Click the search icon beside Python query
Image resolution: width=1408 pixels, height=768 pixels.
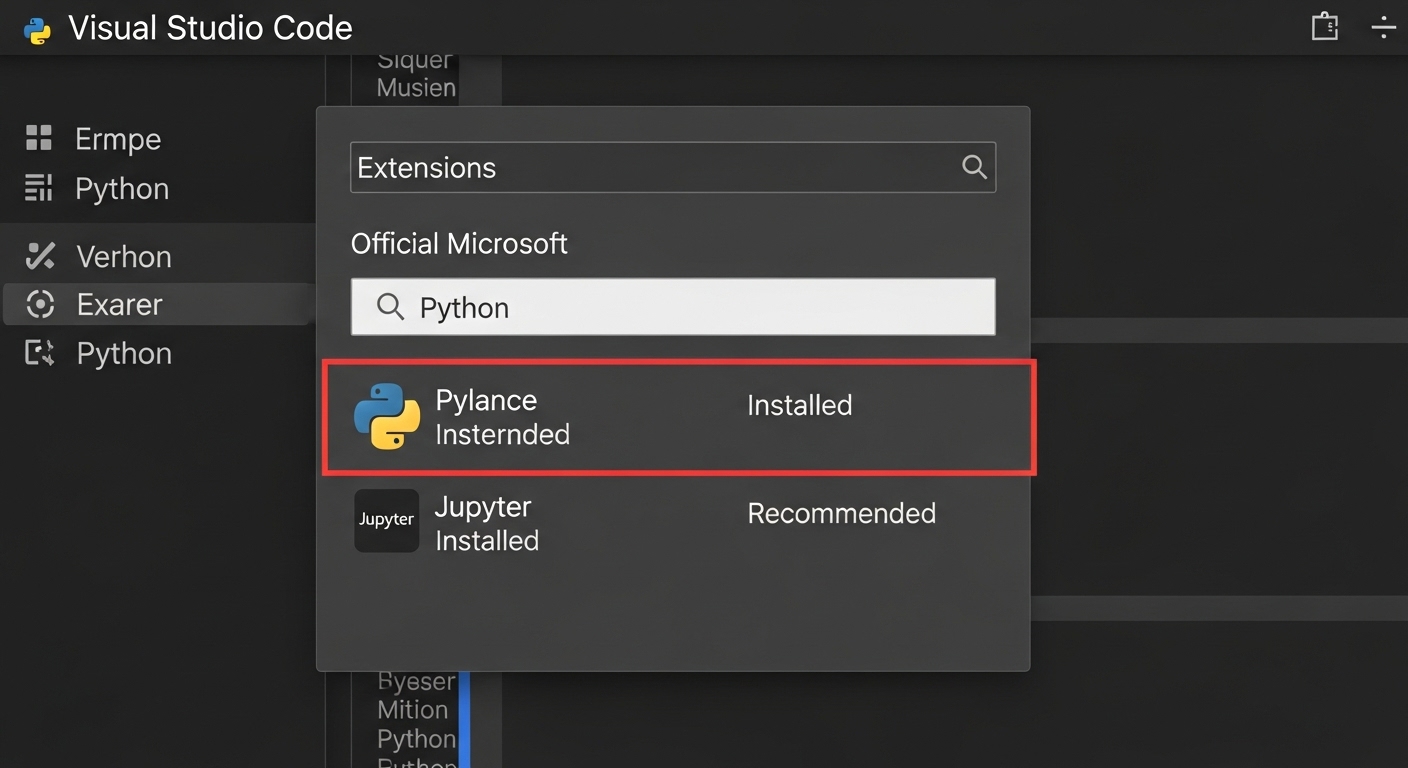tap(390, 307)
